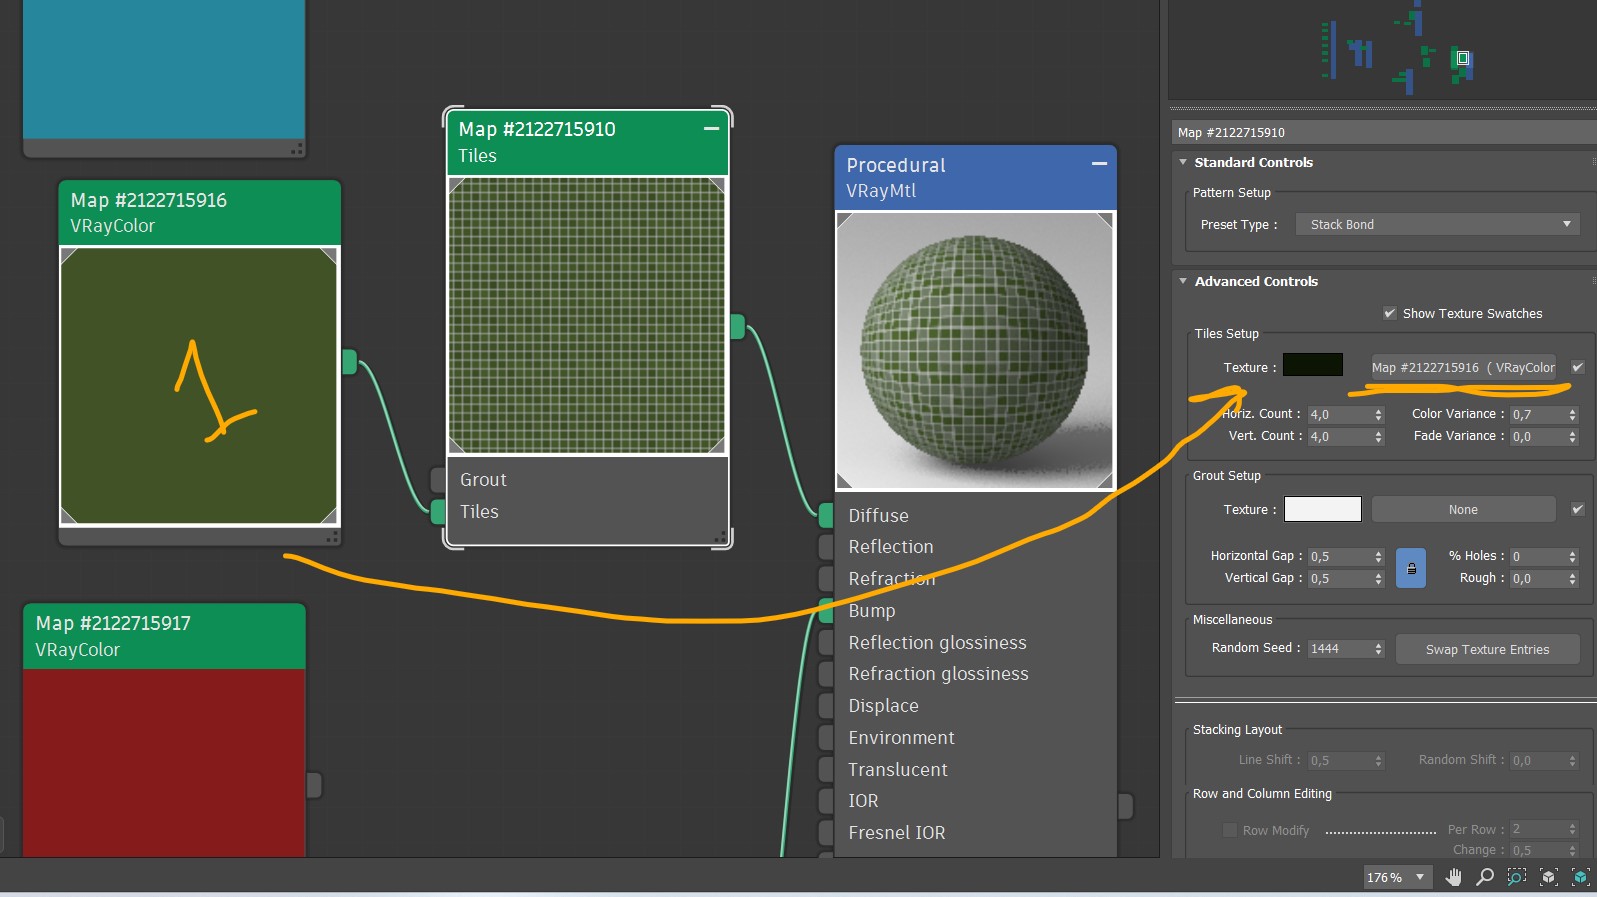Screen dimensions: 1597x897
Task: Collapse the Procedural VRayMtl node
Action: [1099, 164]
